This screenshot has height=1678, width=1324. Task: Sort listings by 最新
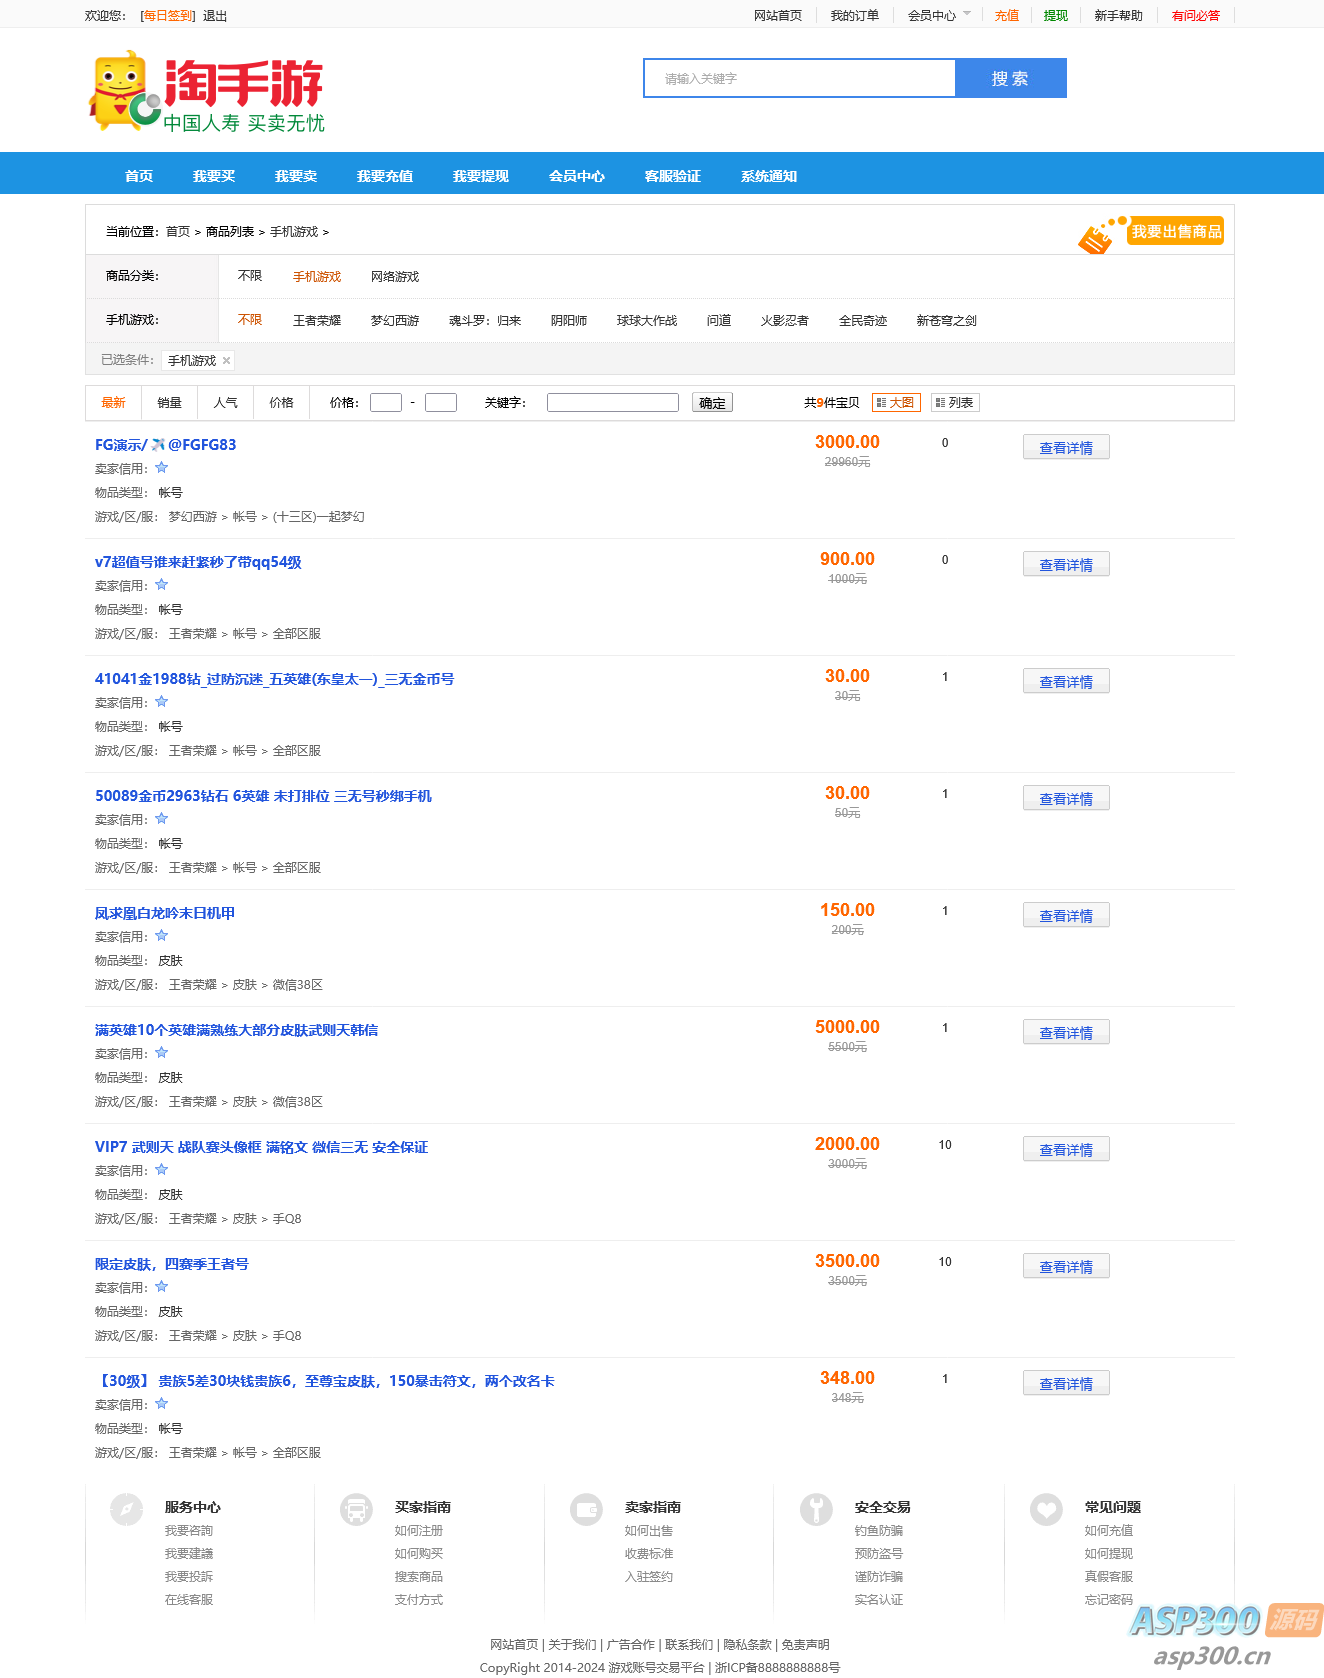pyautogui.click(x=113, y=403)
